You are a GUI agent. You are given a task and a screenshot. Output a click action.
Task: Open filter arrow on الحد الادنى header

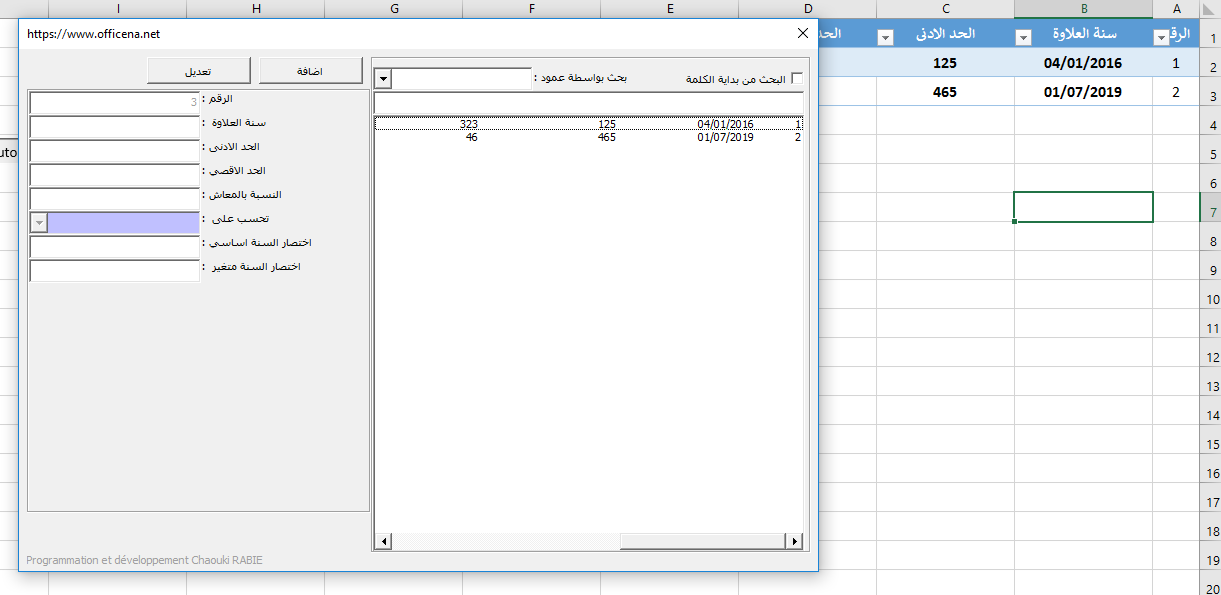[885, 38]
